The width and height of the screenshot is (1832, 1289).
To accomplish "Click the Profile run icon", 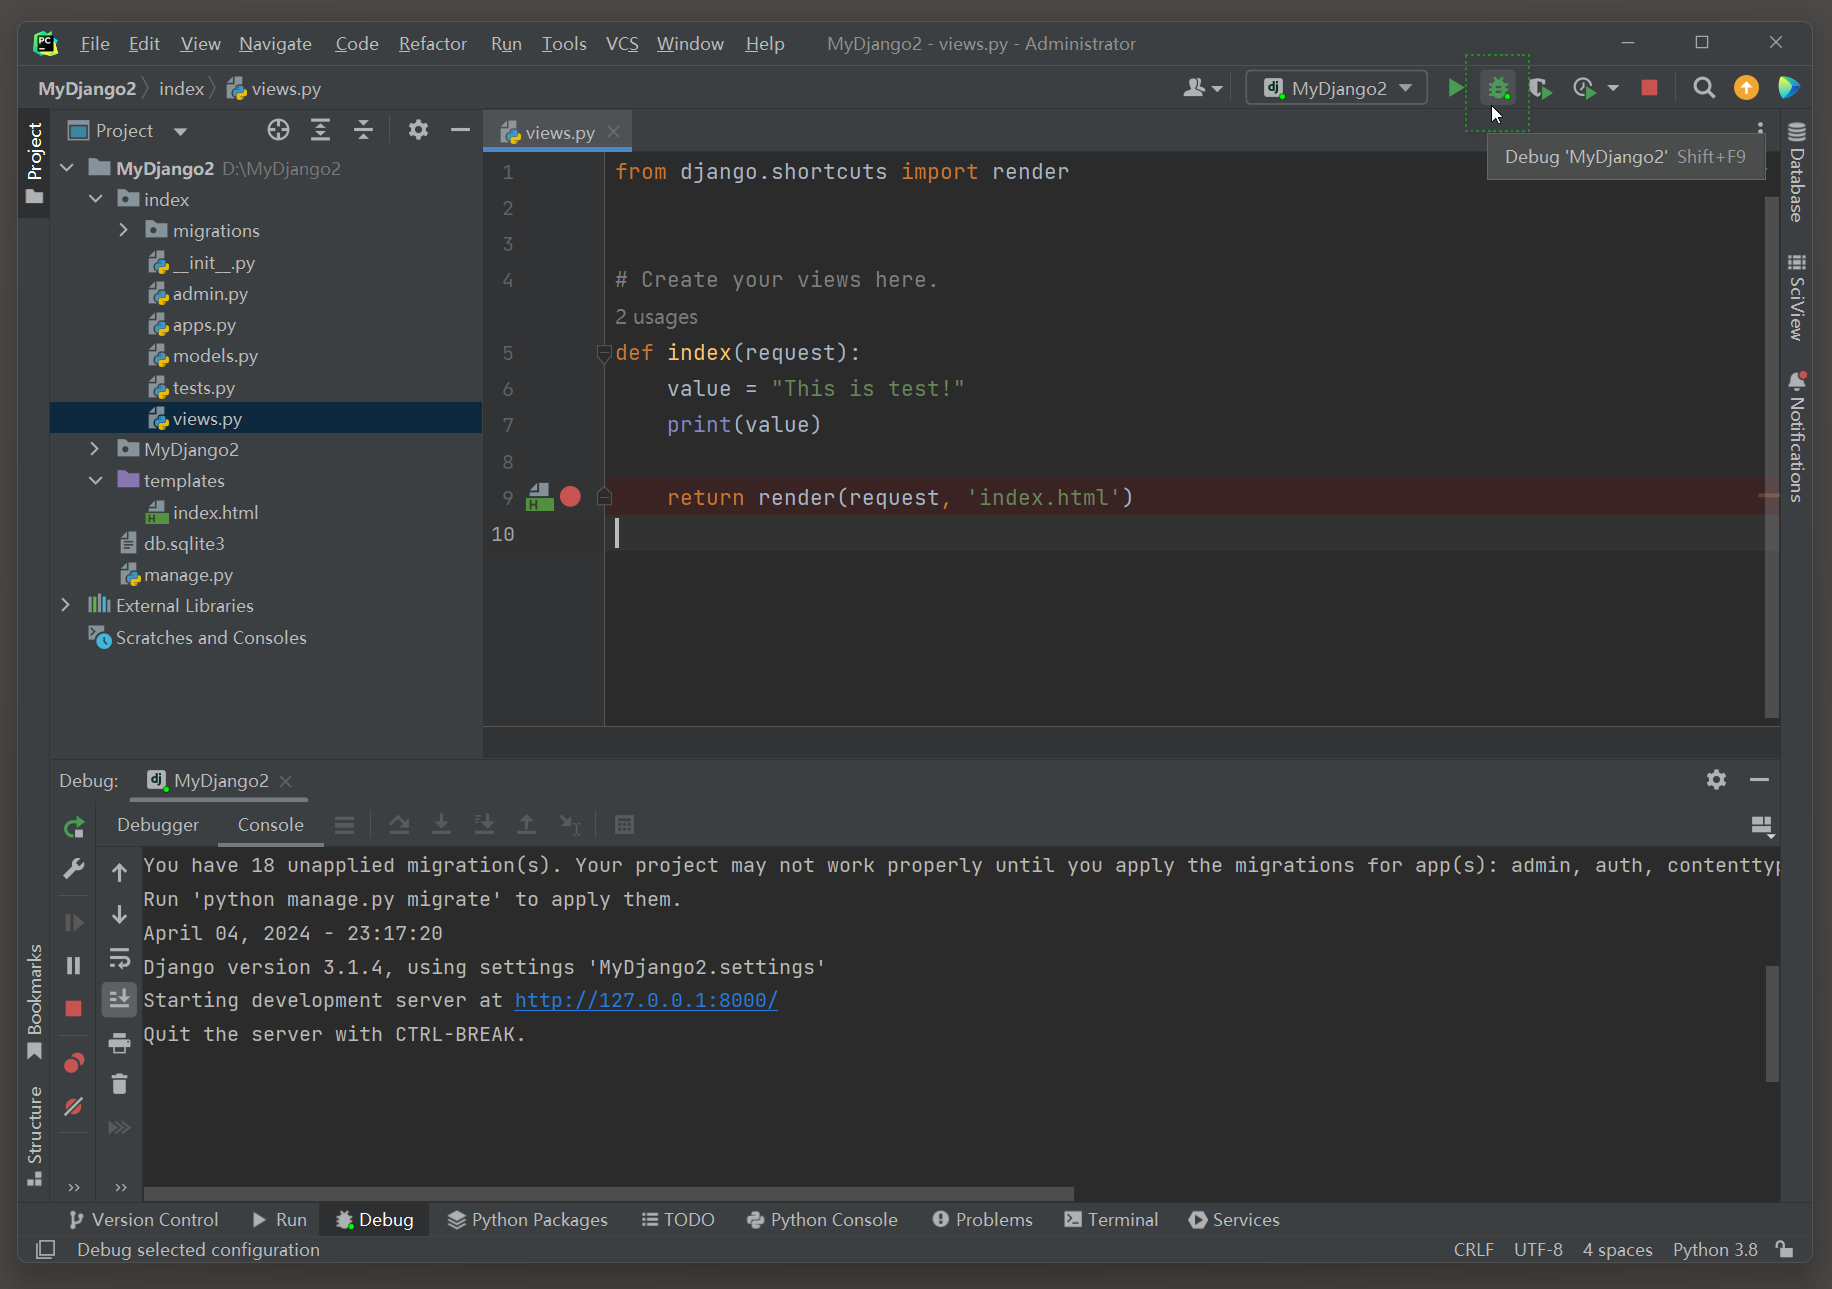I will [1583, 88].
